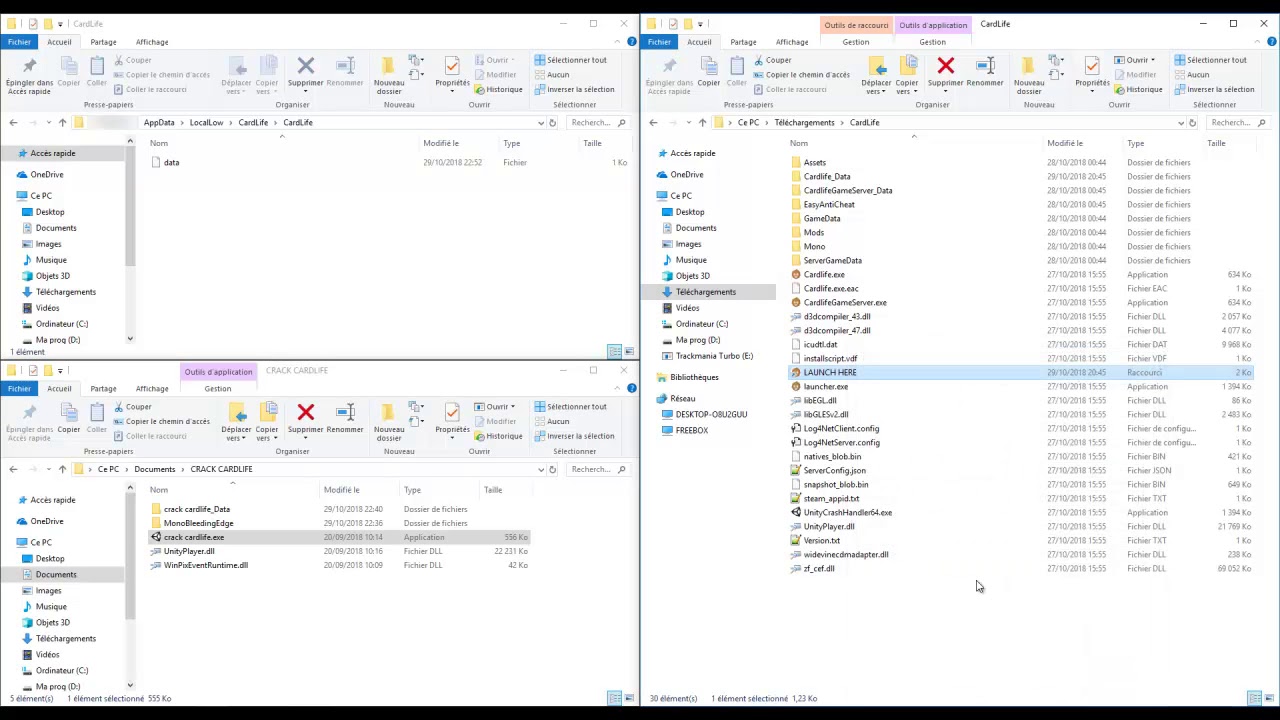Screen dimensions: 1280x720
Task: Open Accueil tab in right CardLife window
Action: tap(699, 42)
